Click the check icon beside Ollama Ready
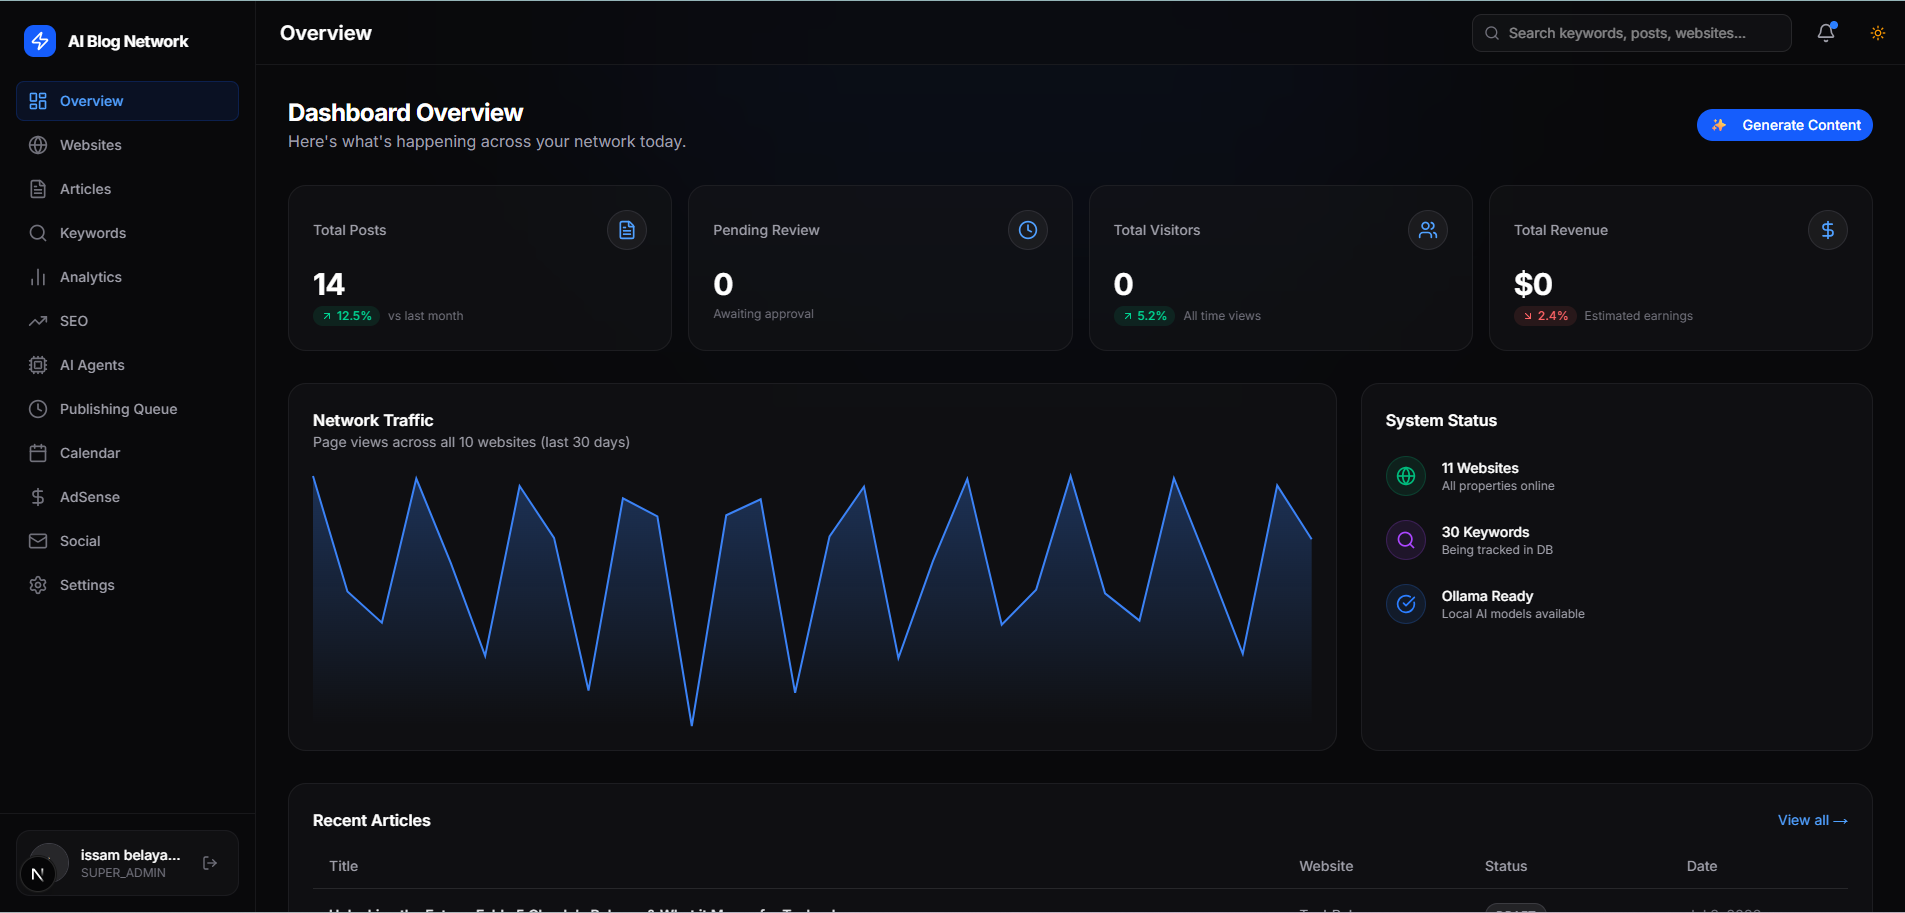1905x913 pixels. [1406, 604]
